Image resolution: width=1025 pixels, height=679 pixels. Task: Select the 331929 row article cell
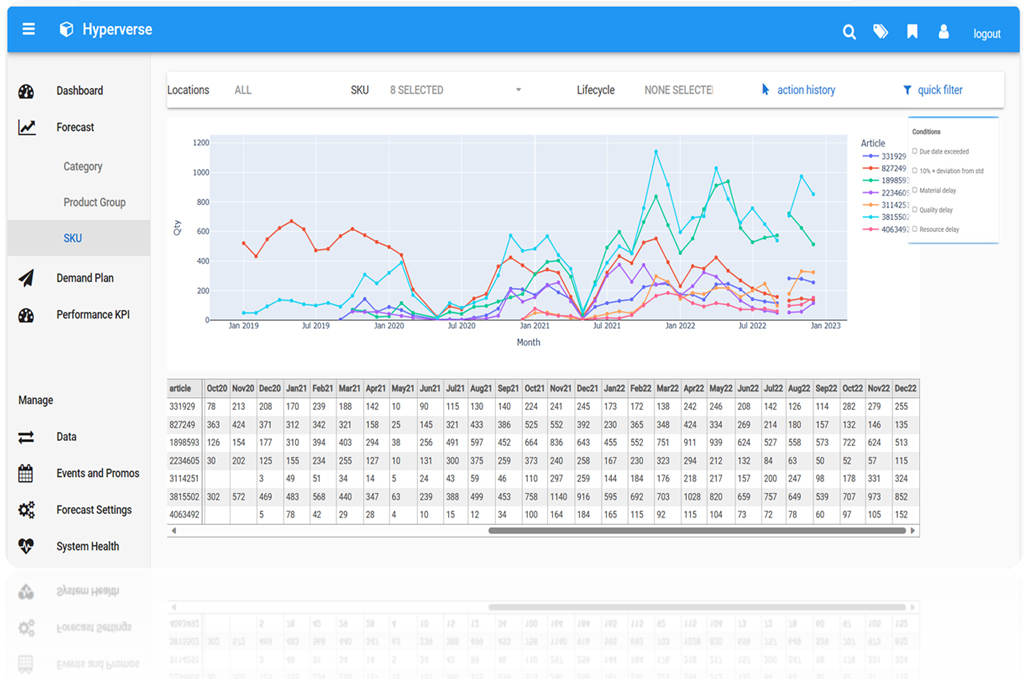pos(184,406)
